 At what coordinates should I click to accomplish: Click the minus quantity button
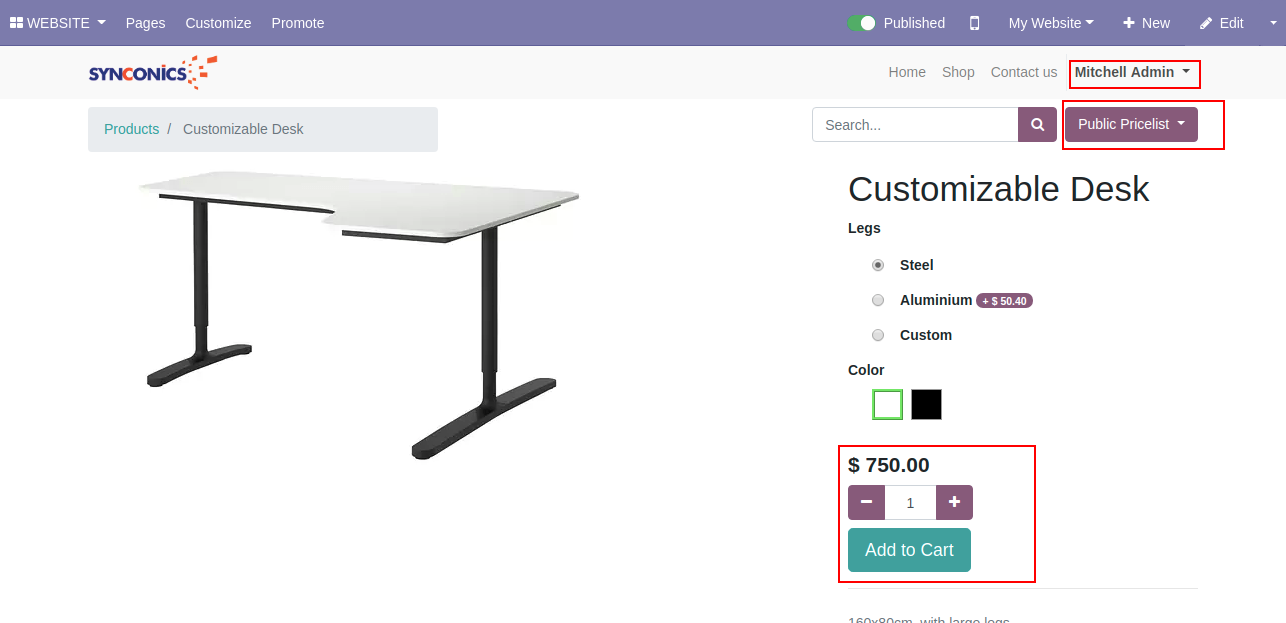click(x=866, y=502)
